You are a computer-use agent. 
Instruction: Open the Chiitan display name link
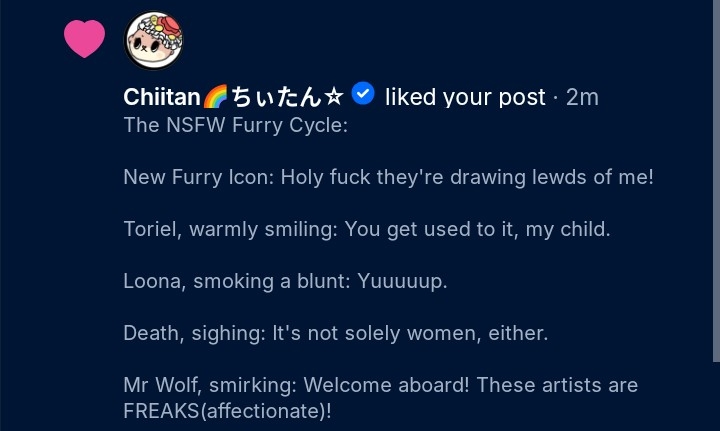pos(233,97)
